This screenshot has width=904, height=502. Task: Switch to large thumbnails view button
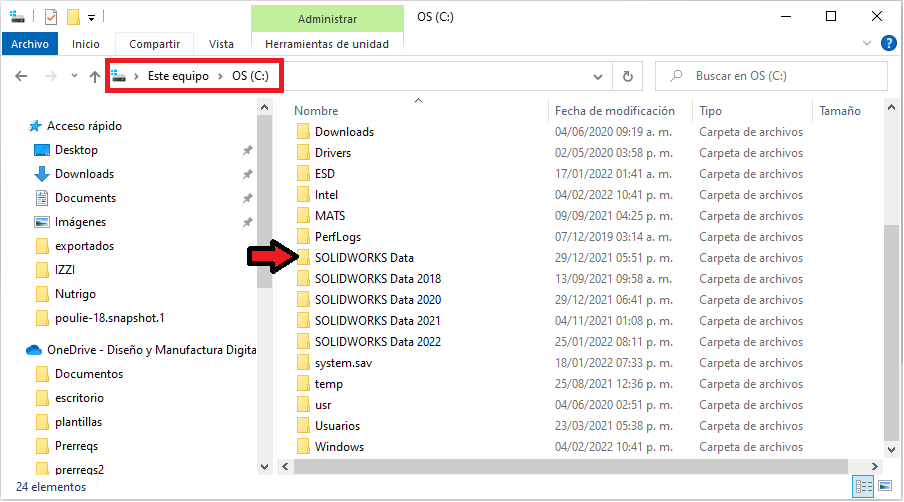click(885, 486)
